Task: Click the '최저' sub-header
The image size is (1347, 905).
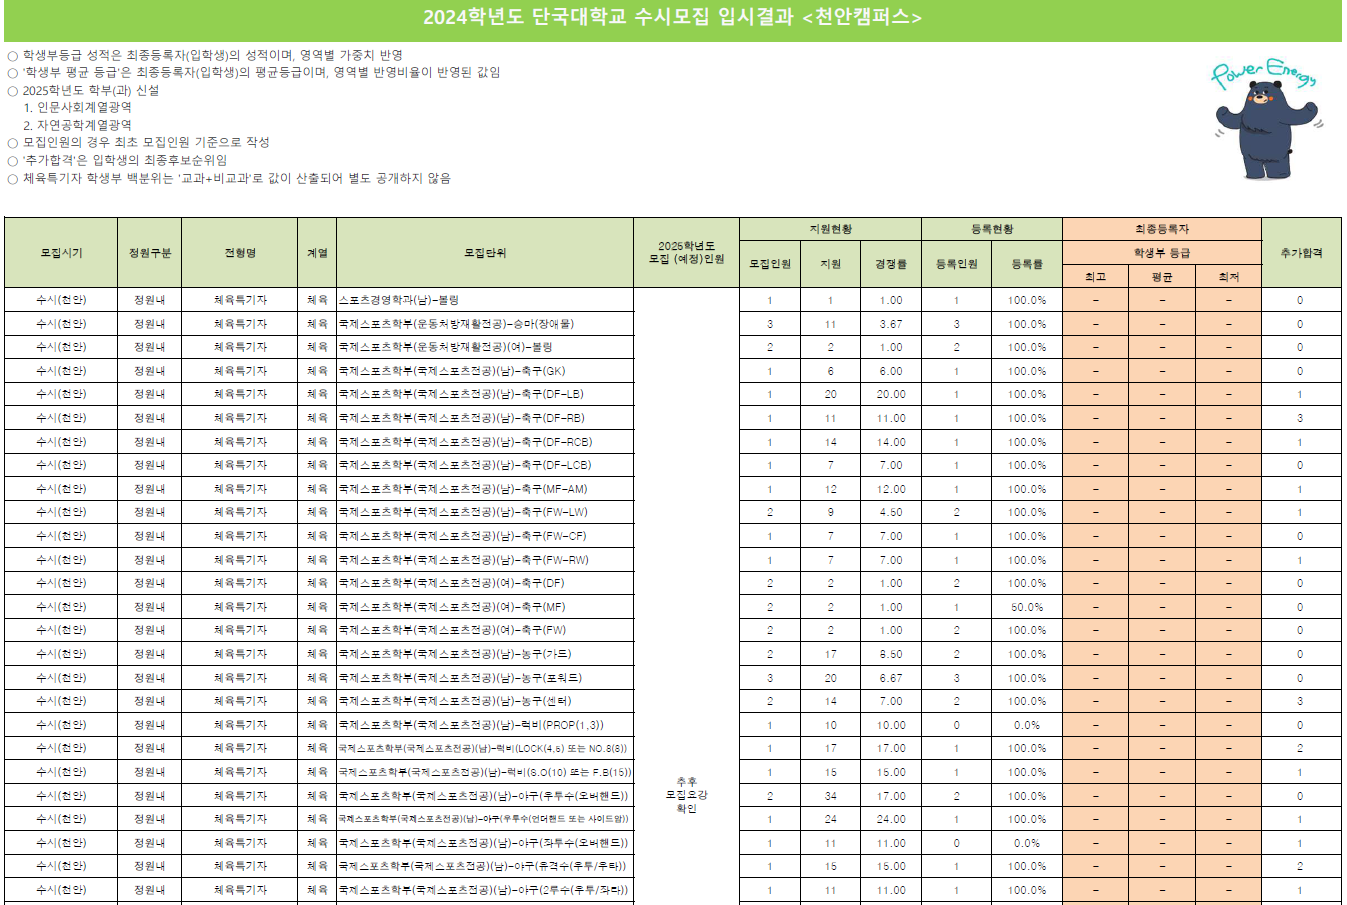Action: [1229, 277]
